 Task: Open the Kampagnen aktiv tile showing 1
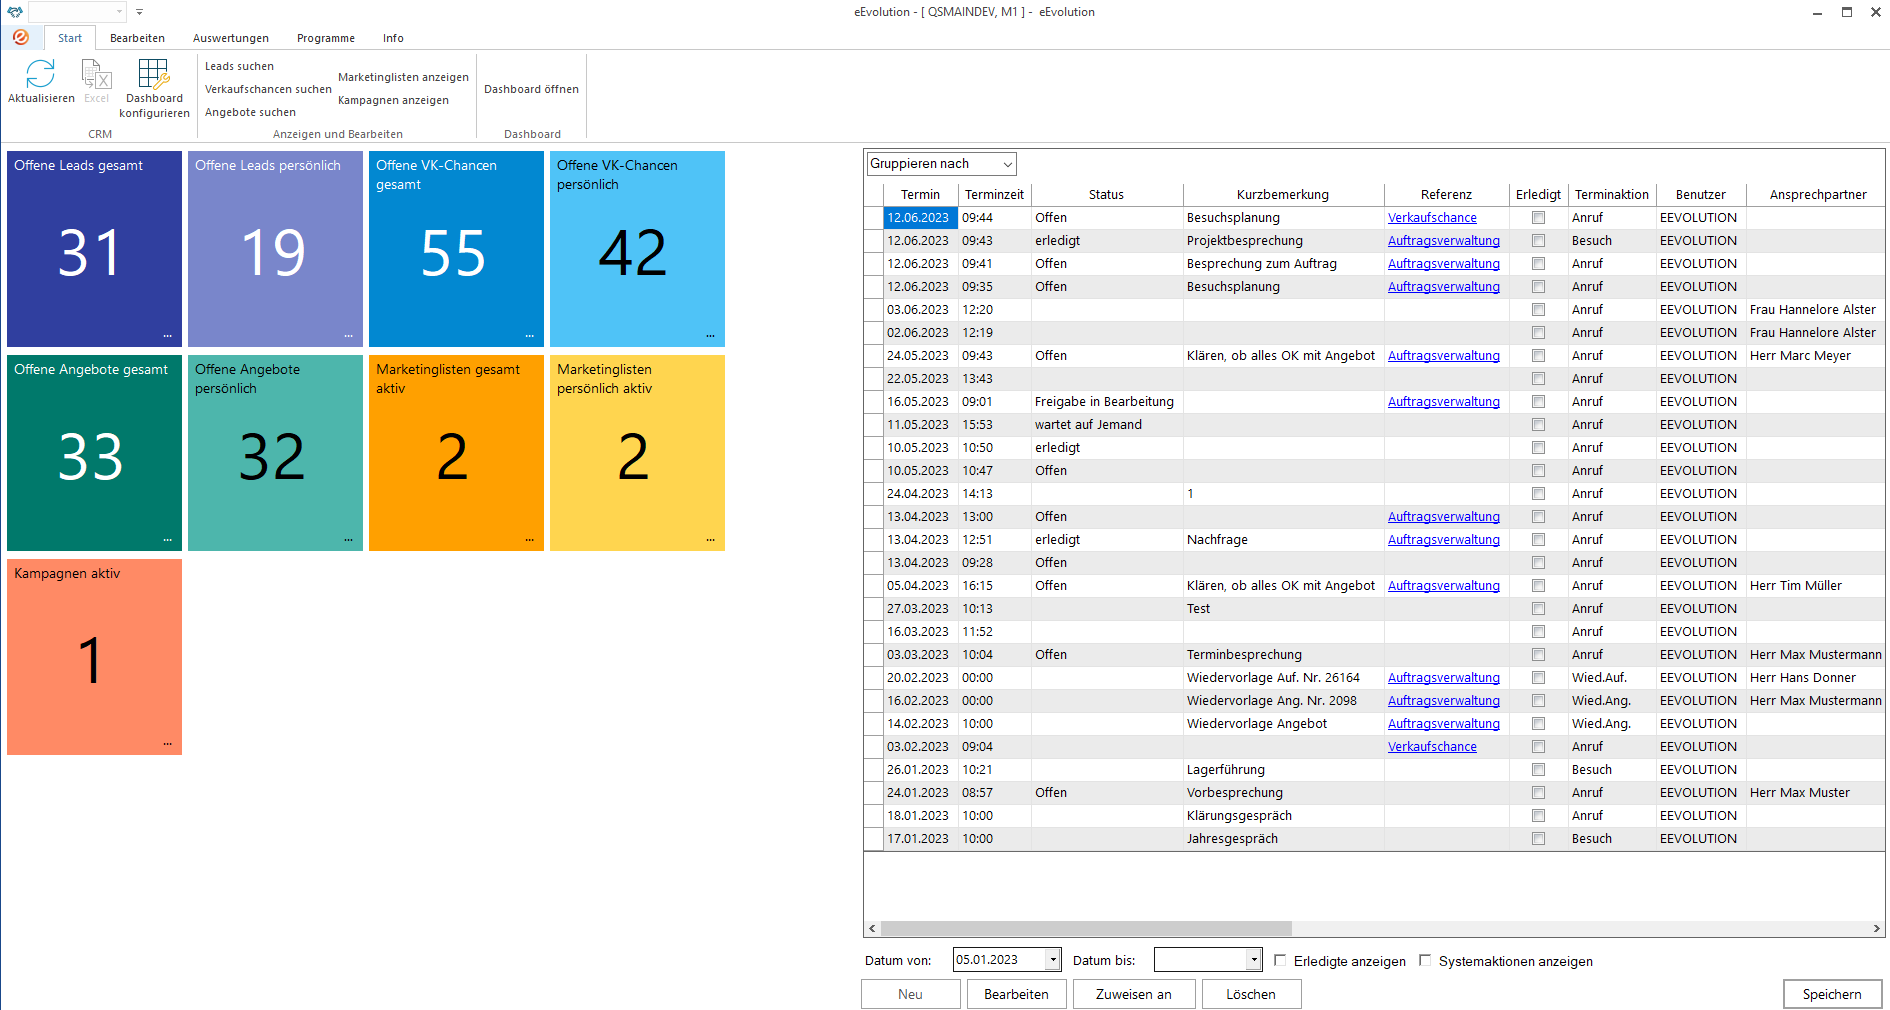(94, 657)
